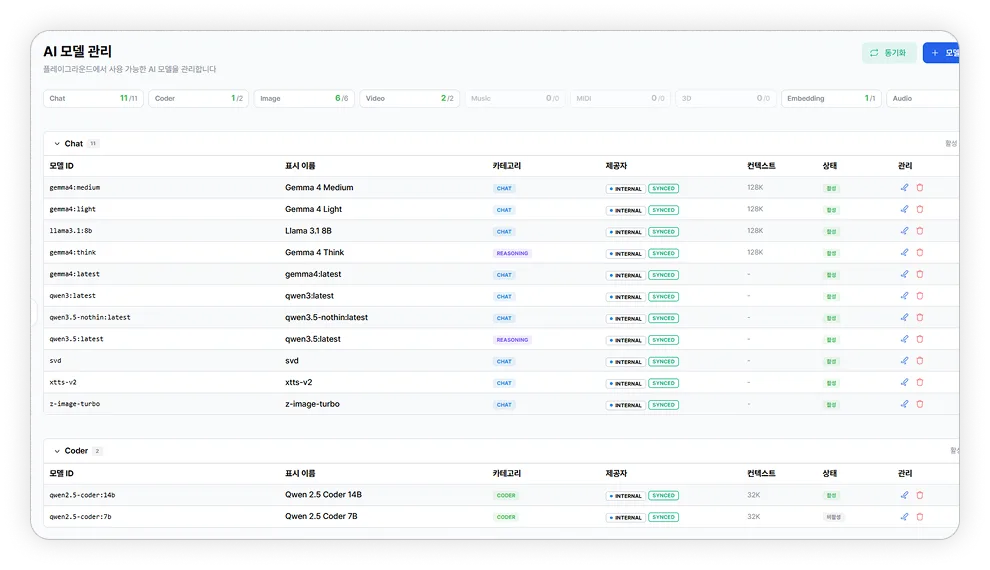The height and width of the screenshot is (570, 990).
Task: Click INTERNAL badge for llama3.1:8b
Action: pos(625,232)
